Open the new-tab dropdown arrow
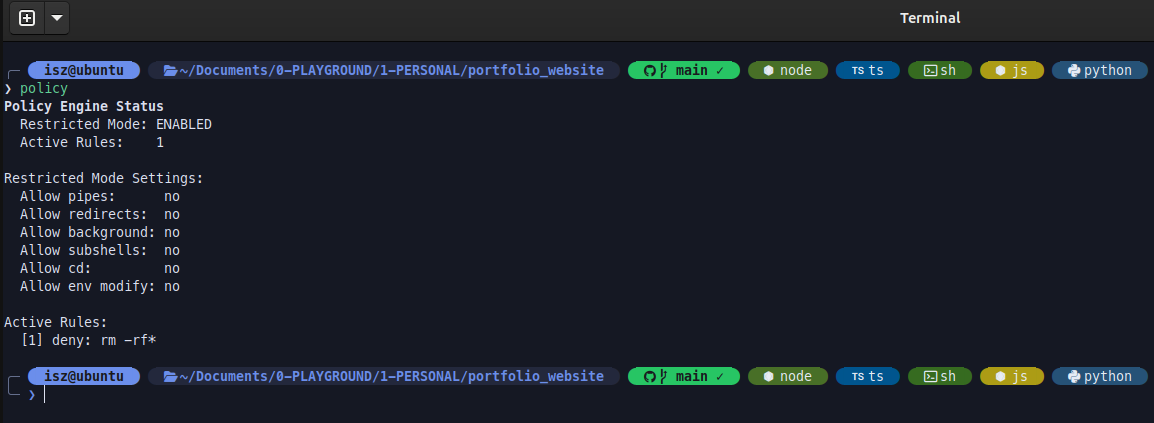This screenshot has height=423, width=1154. point(56,18)
